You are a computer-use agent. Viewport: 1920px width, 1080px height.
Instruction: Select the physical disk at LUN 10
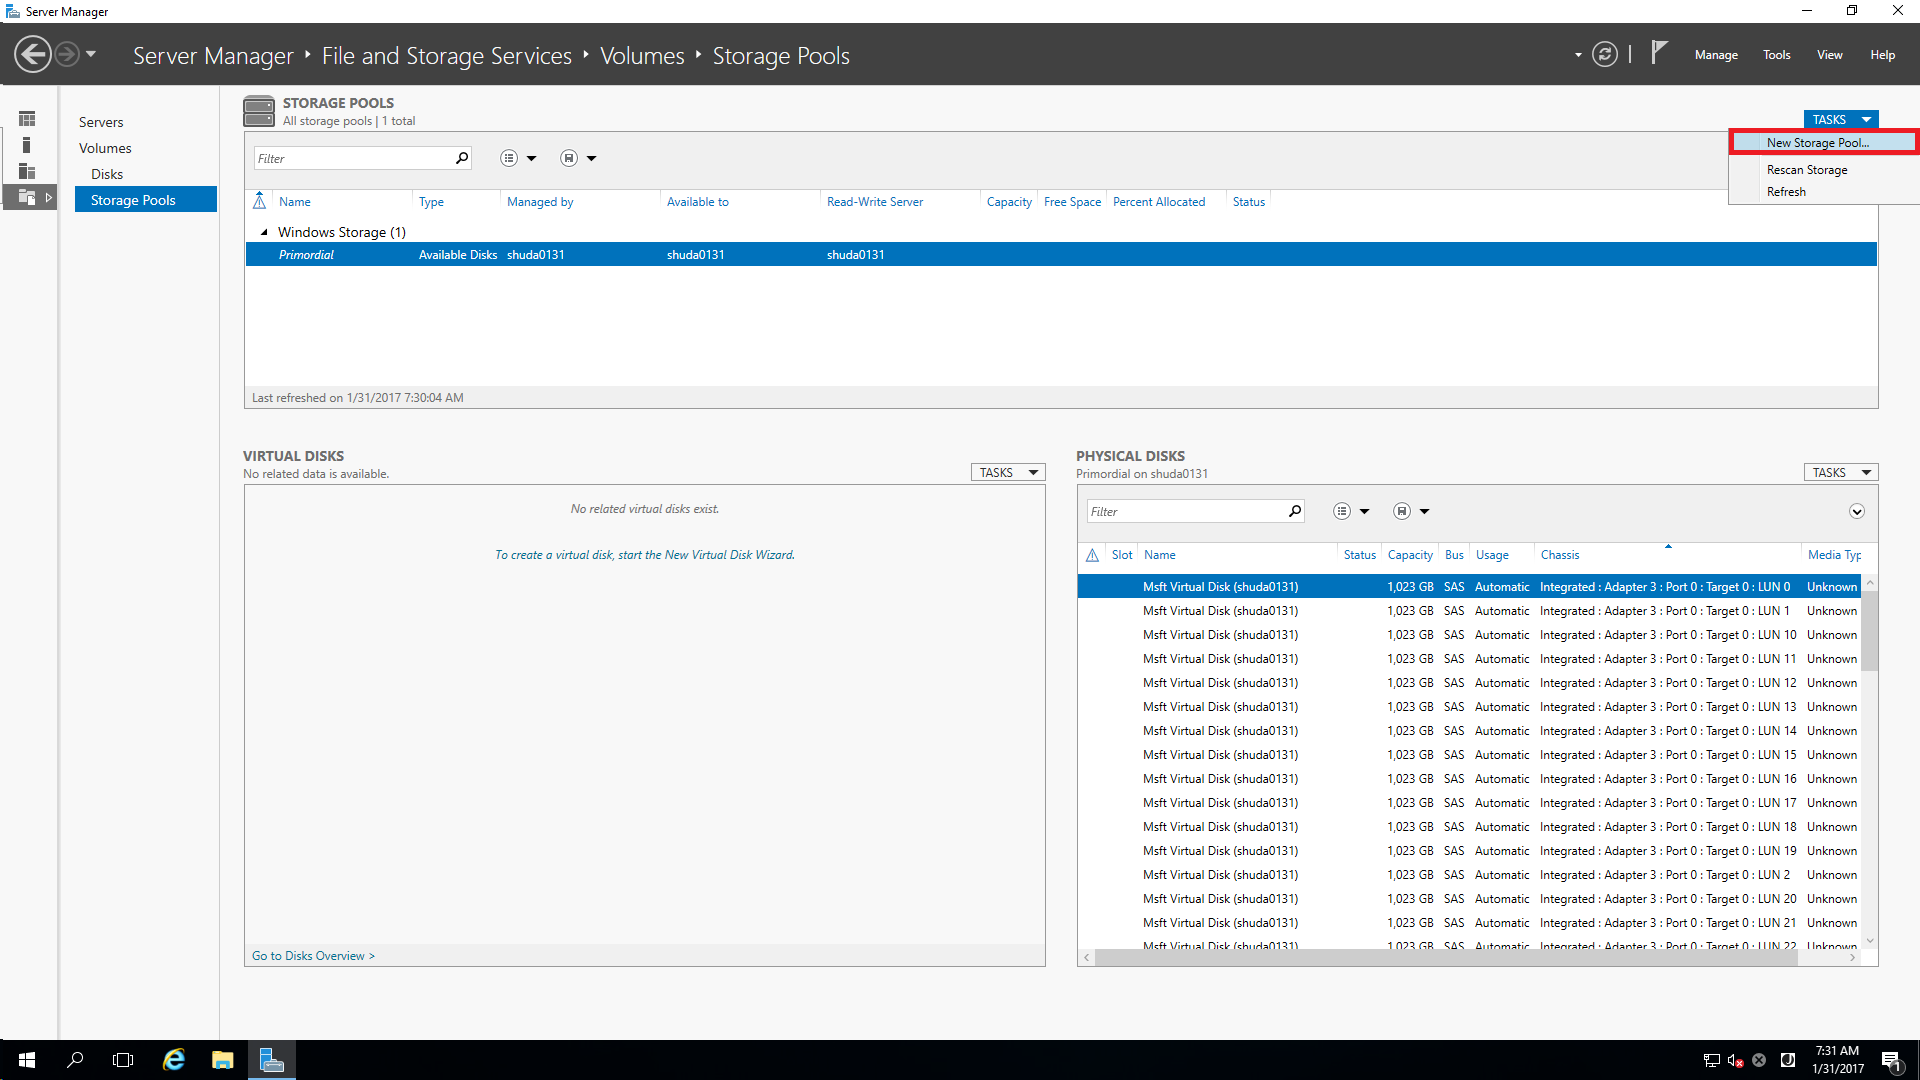tap(1468, 635)
